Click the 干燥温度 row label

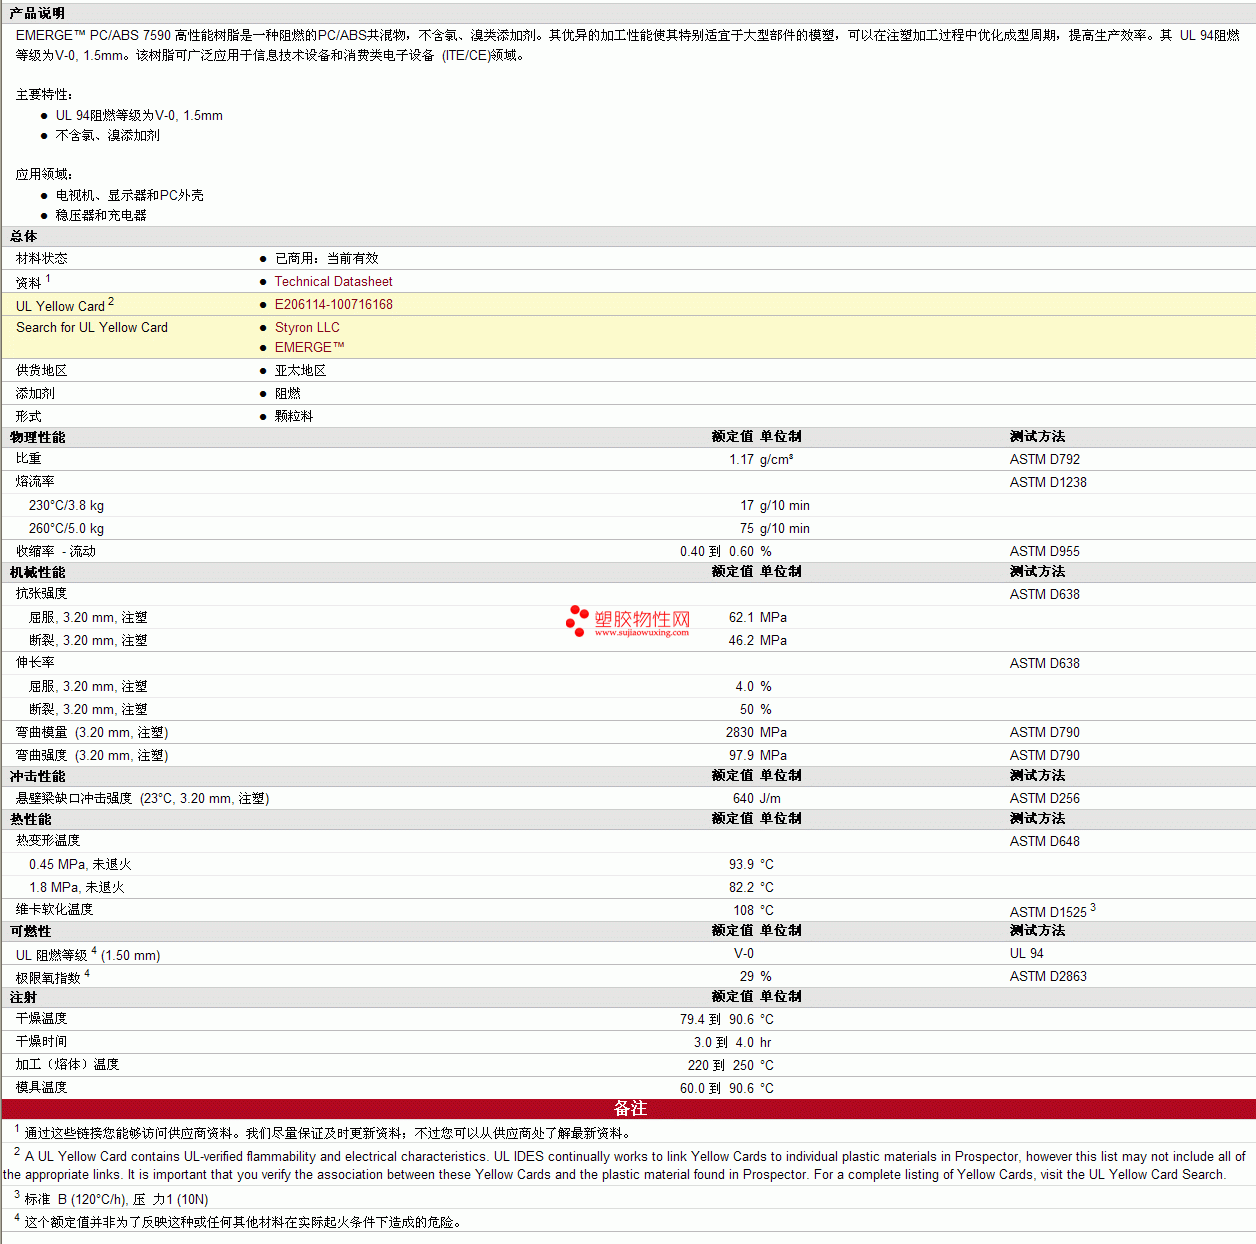(42, 1019)
